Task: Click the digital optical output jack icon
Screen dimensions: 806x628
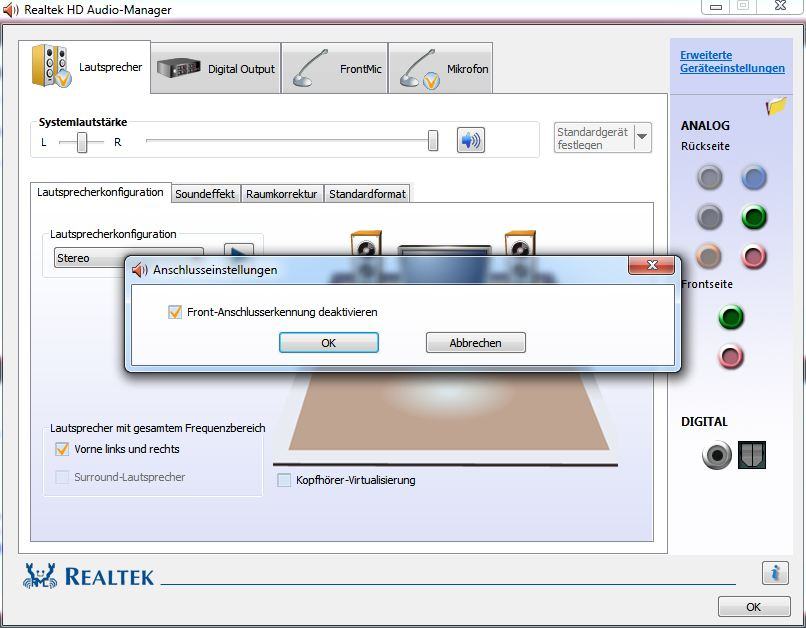Action: [752, 455]
